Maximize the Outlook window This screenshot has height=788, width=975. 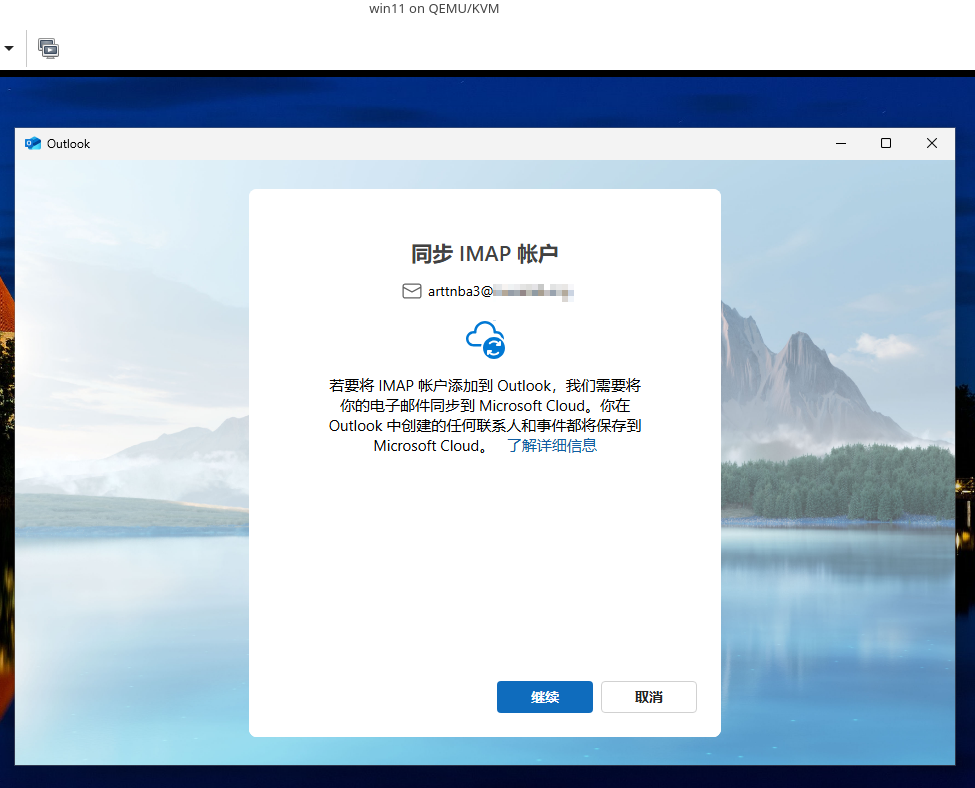[x=886, y=144]
